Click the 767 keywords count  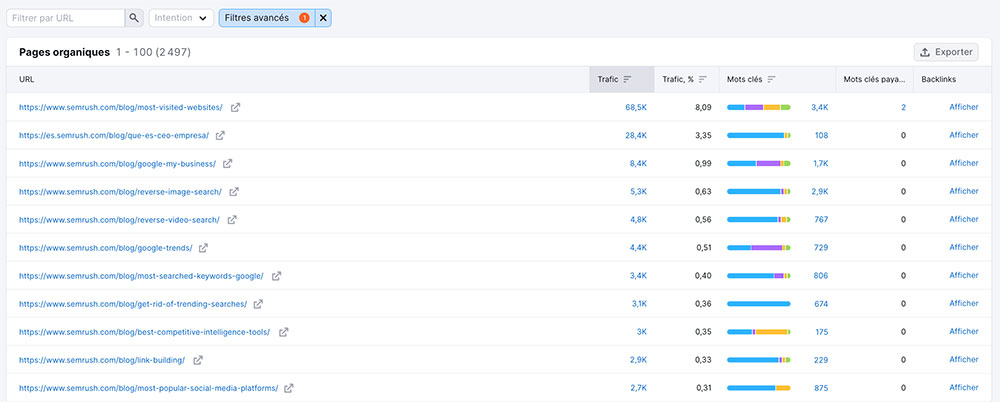click(821, 220)
